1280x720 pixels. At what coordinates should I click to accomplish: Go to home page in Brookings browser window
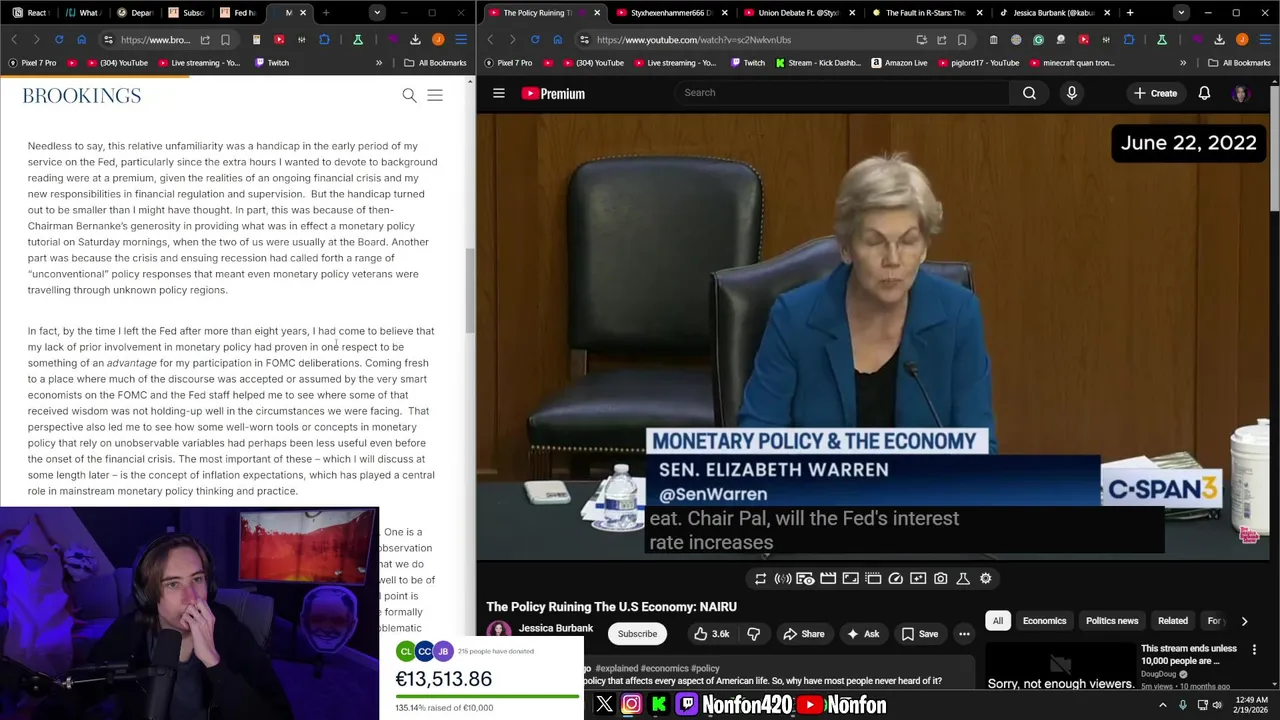[81, 40]
